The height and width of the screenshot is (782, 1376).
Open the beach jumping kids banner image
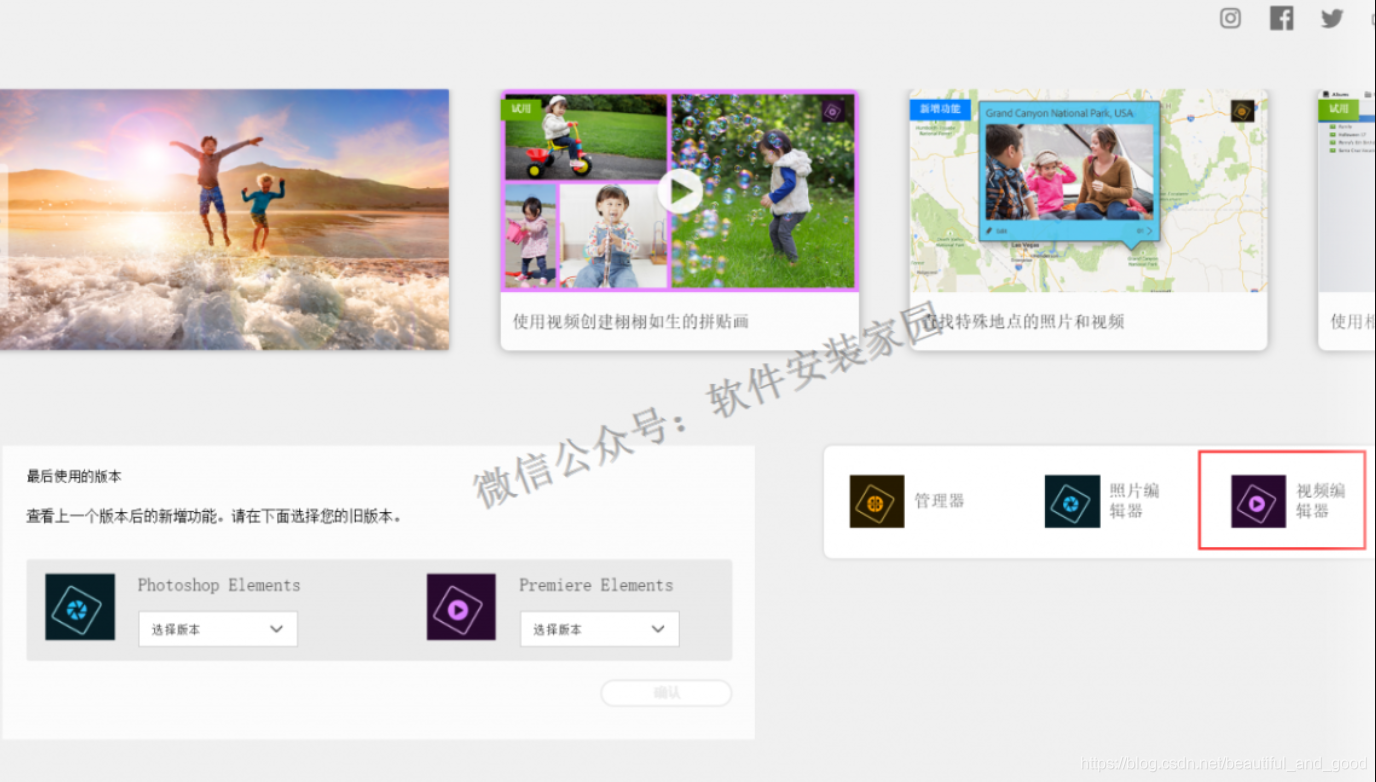(x=224, y=219)
